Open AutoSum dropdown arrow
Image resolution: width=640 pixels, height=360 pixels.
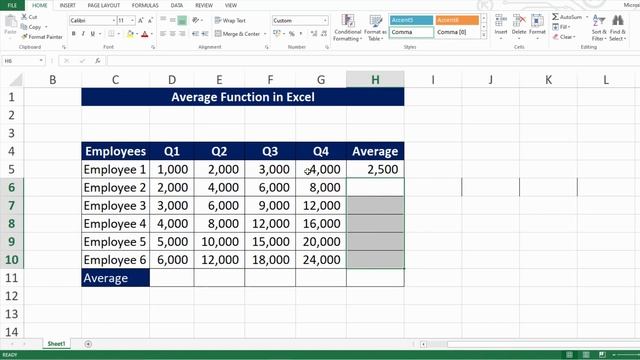(x=587, y=17)
